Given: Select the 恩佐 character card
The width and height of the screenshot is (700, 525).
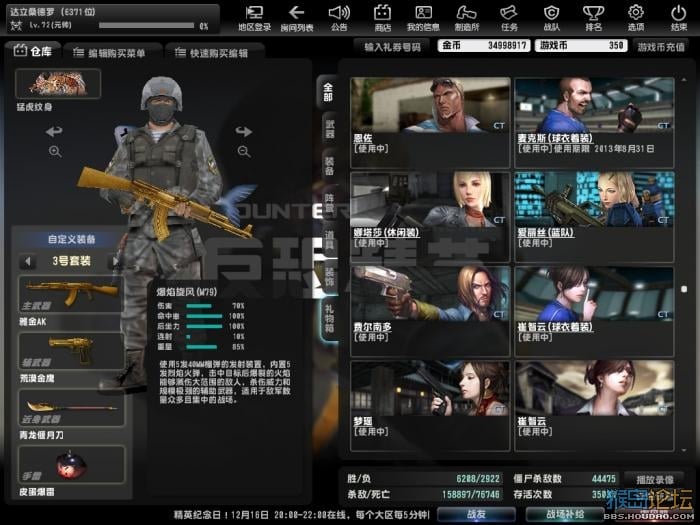Looking at the screenshot, I should [x=430, y=122].
